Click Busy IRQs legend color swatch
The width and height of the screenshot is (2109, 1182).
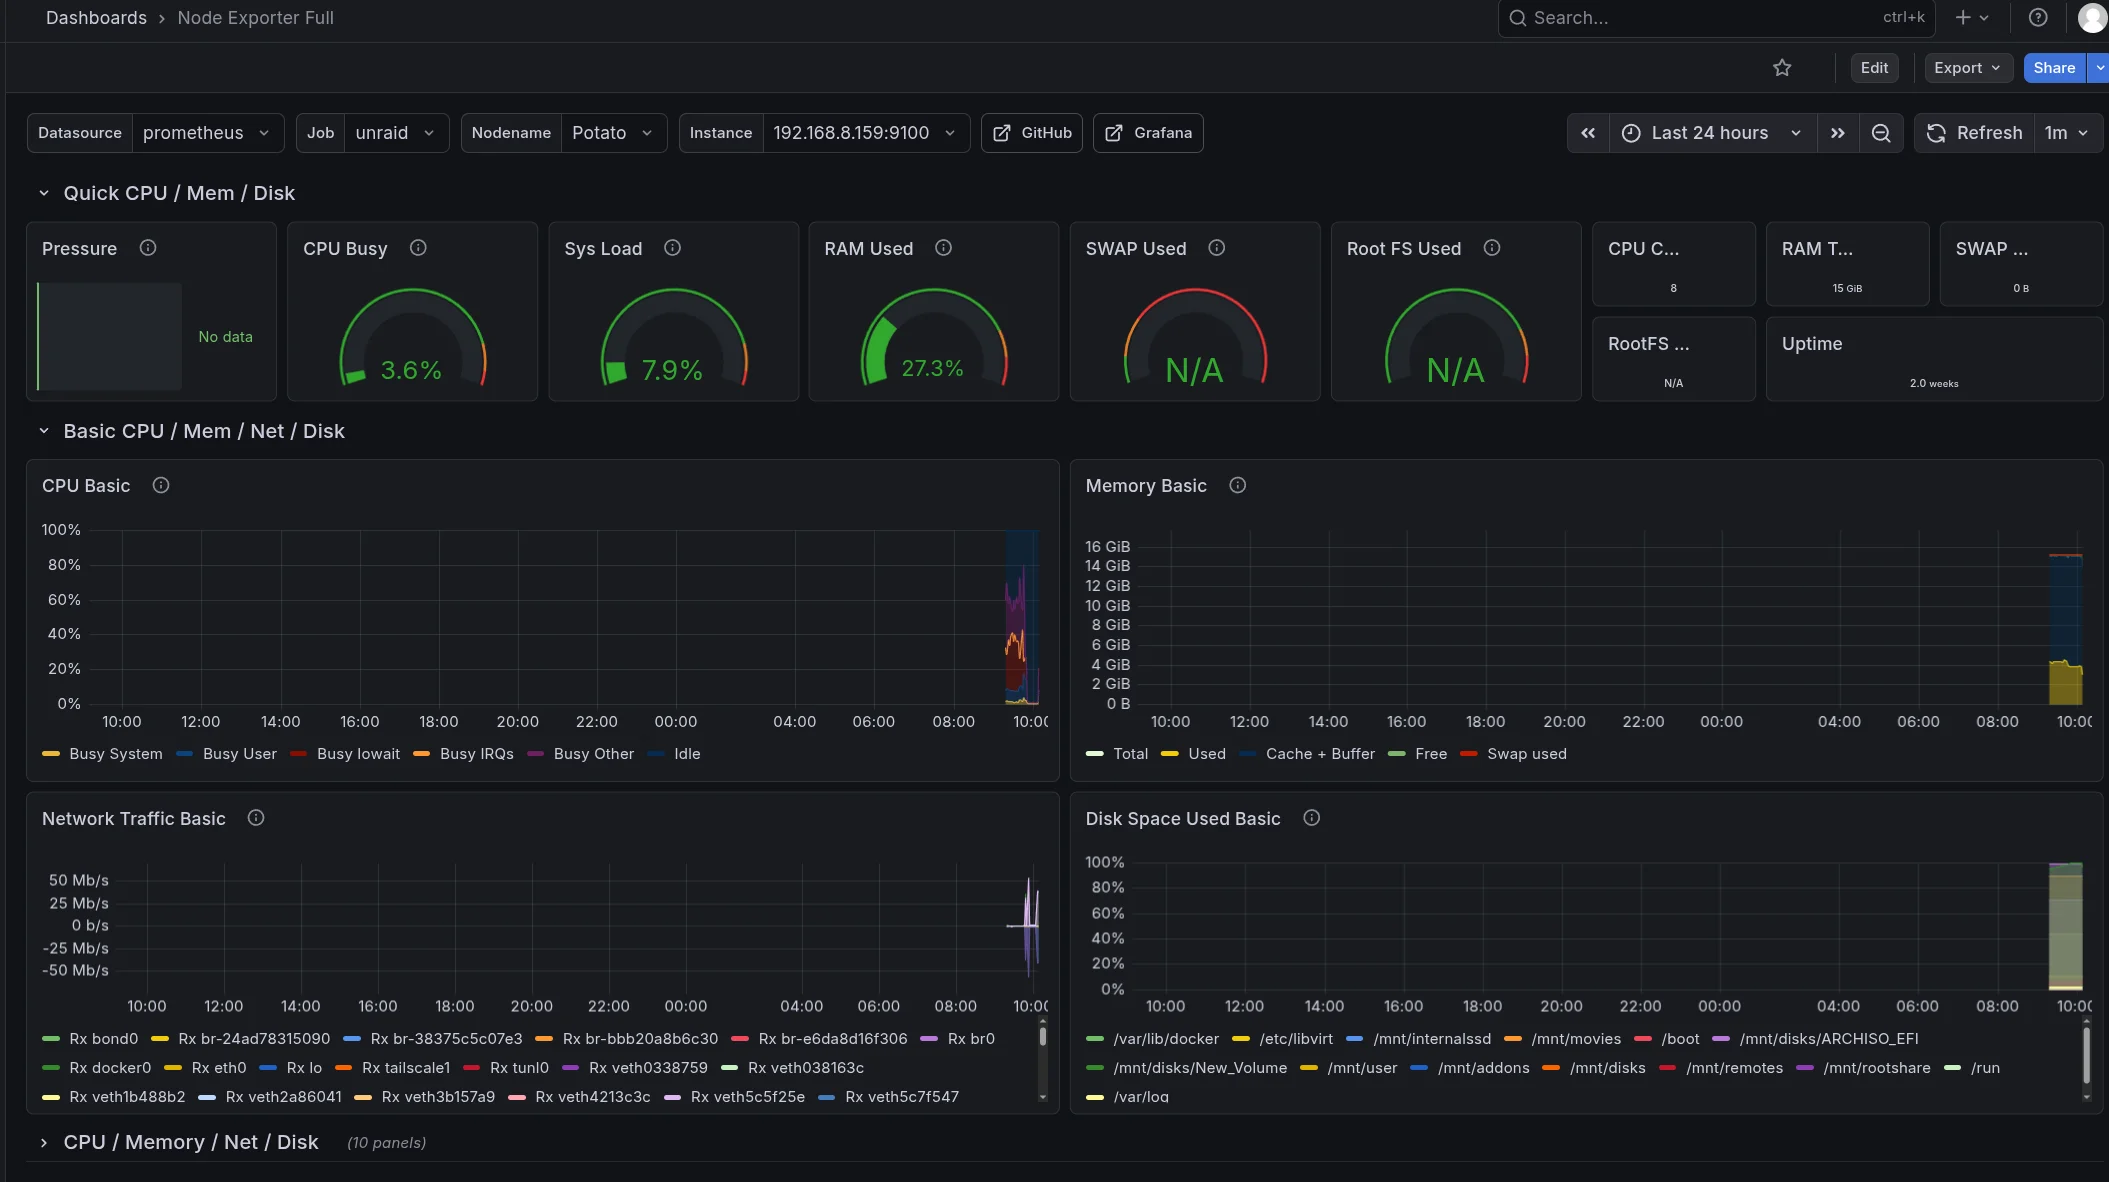[x=421, y=754]
